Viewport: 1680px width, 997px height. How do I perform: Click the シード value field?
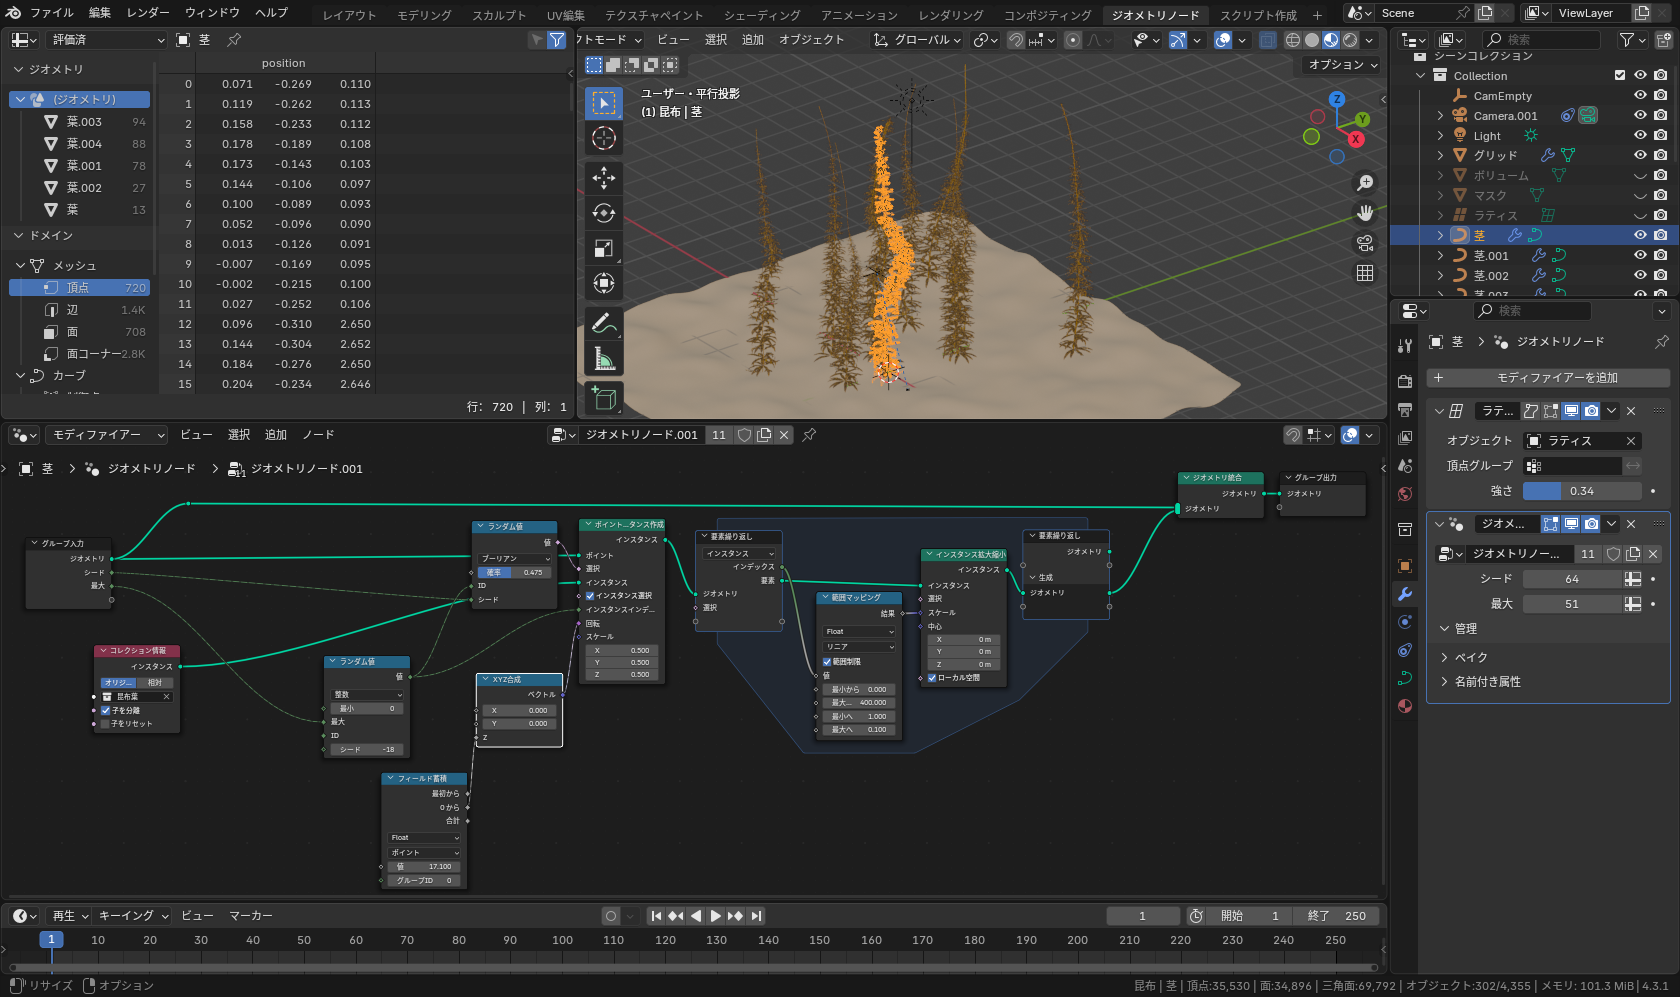click(x=1571, y=579)
